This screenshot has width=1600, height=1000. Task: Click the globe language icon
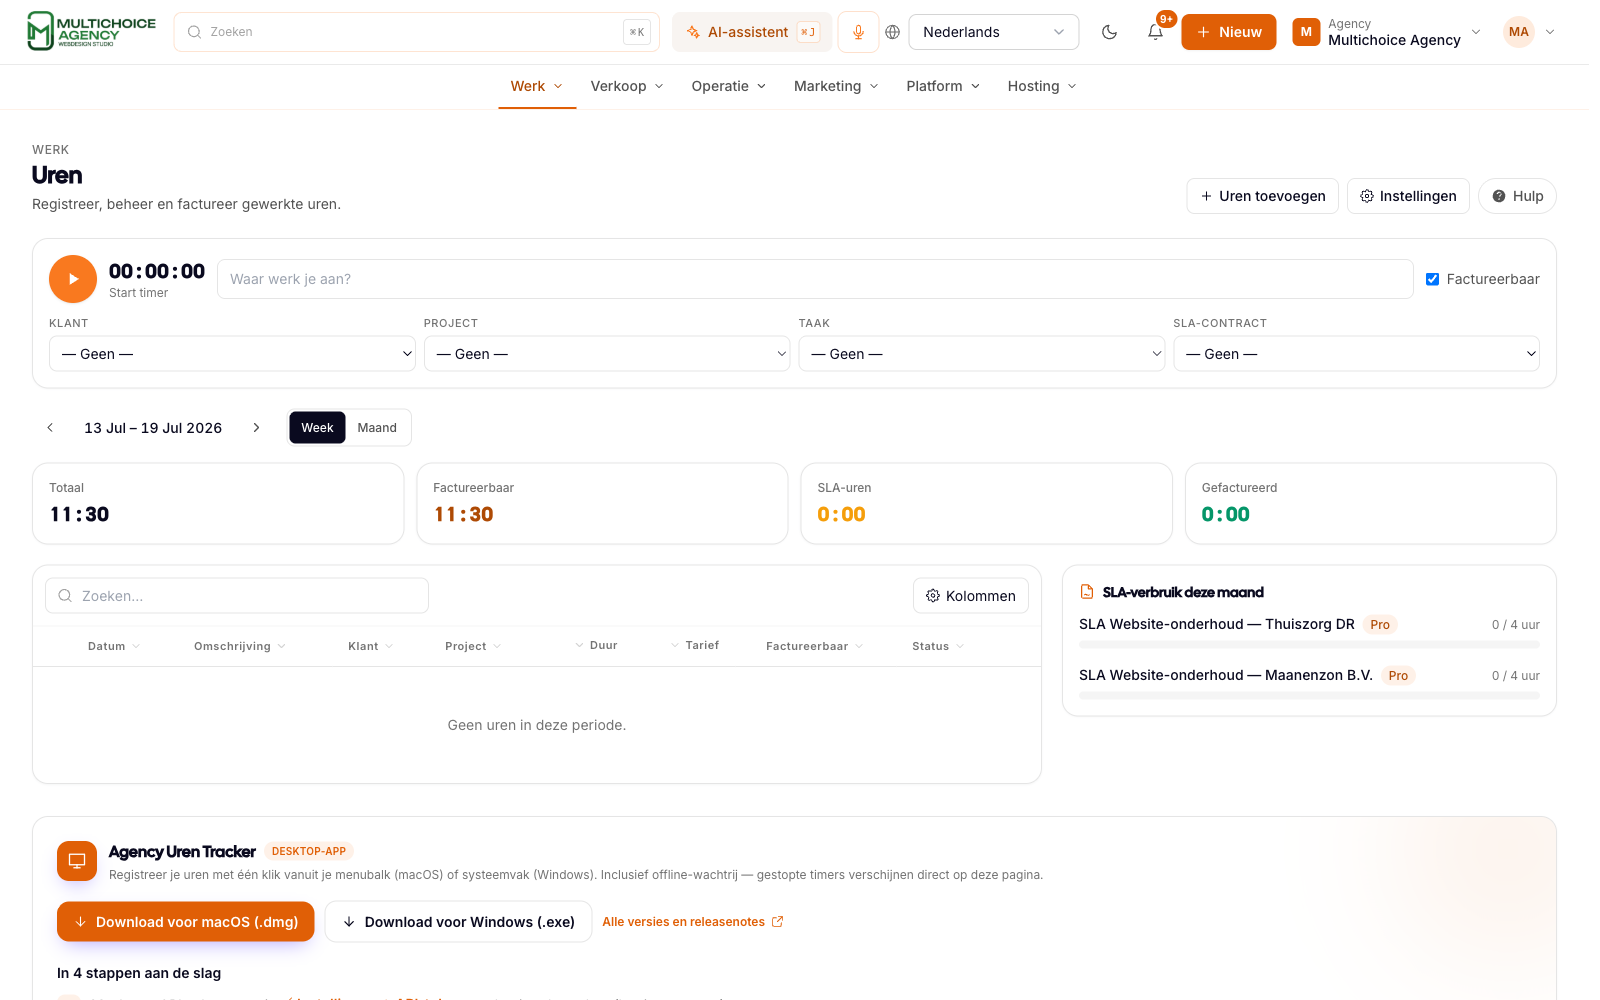[x=893, y=32]
